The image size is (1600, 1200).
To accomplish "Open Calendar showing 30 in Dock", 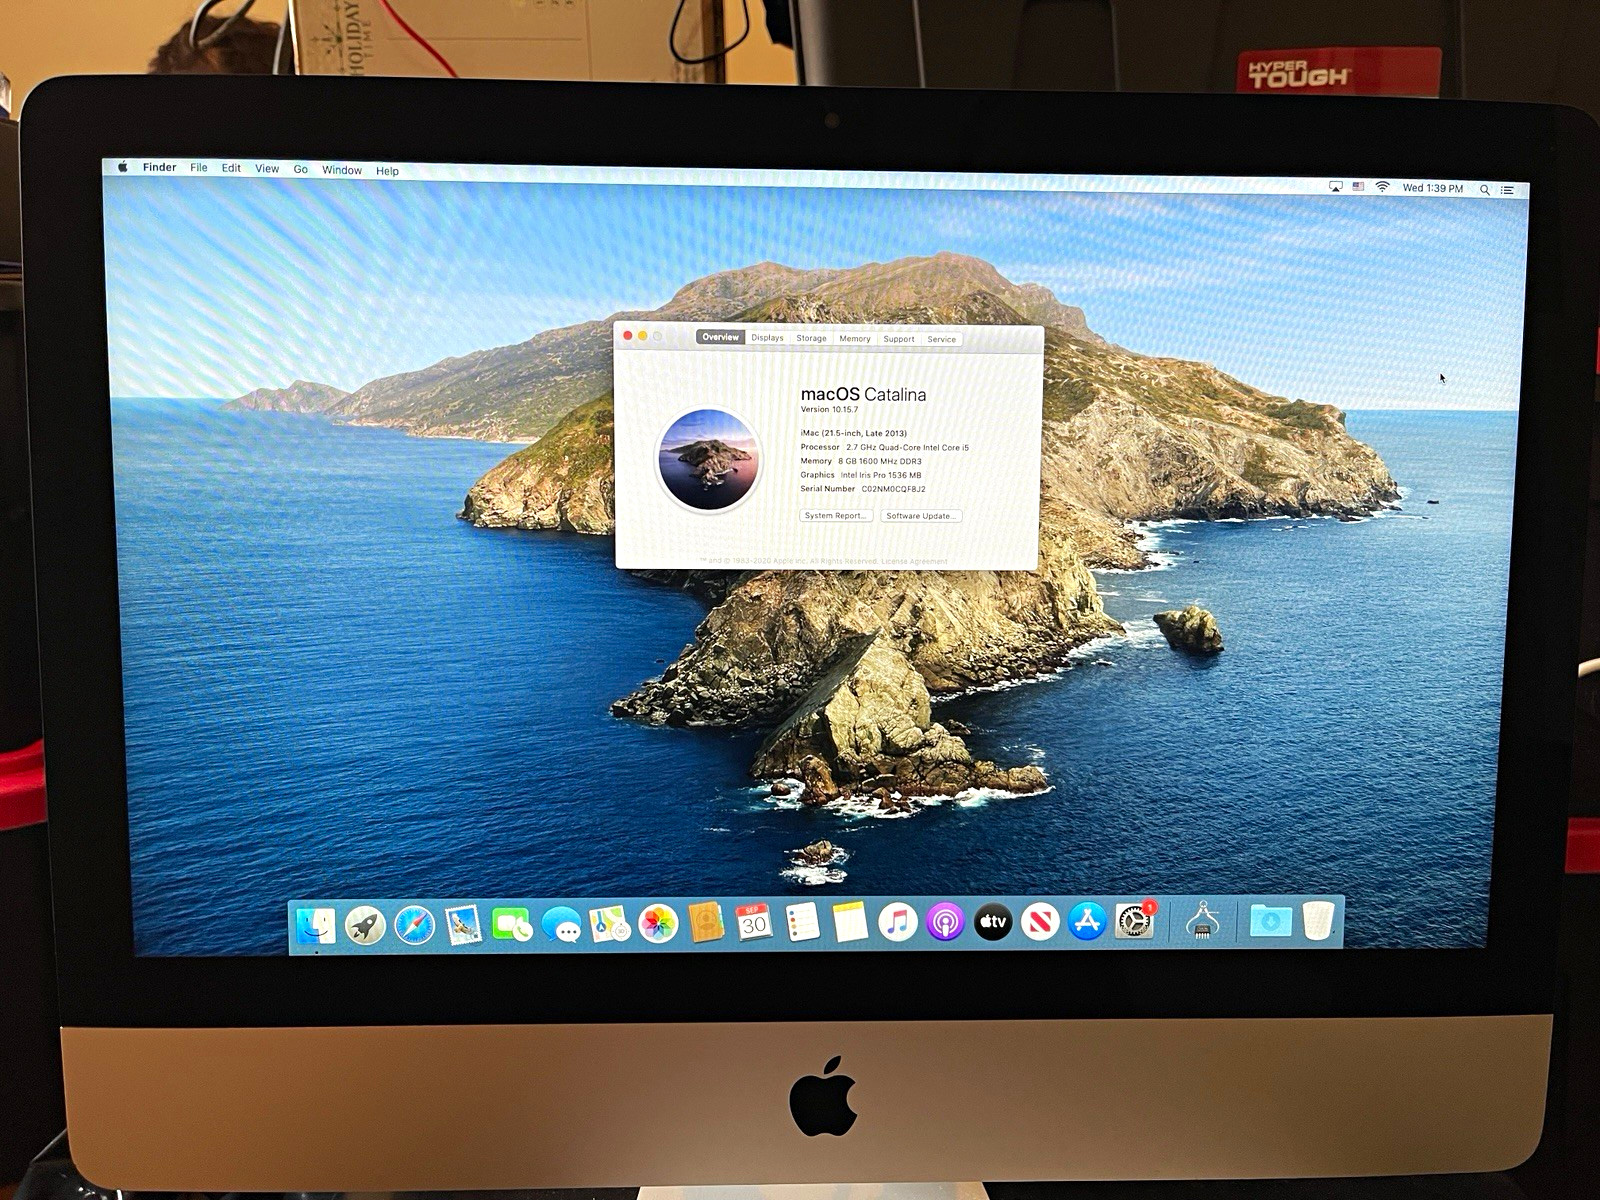I will click(x=754, y=923).
